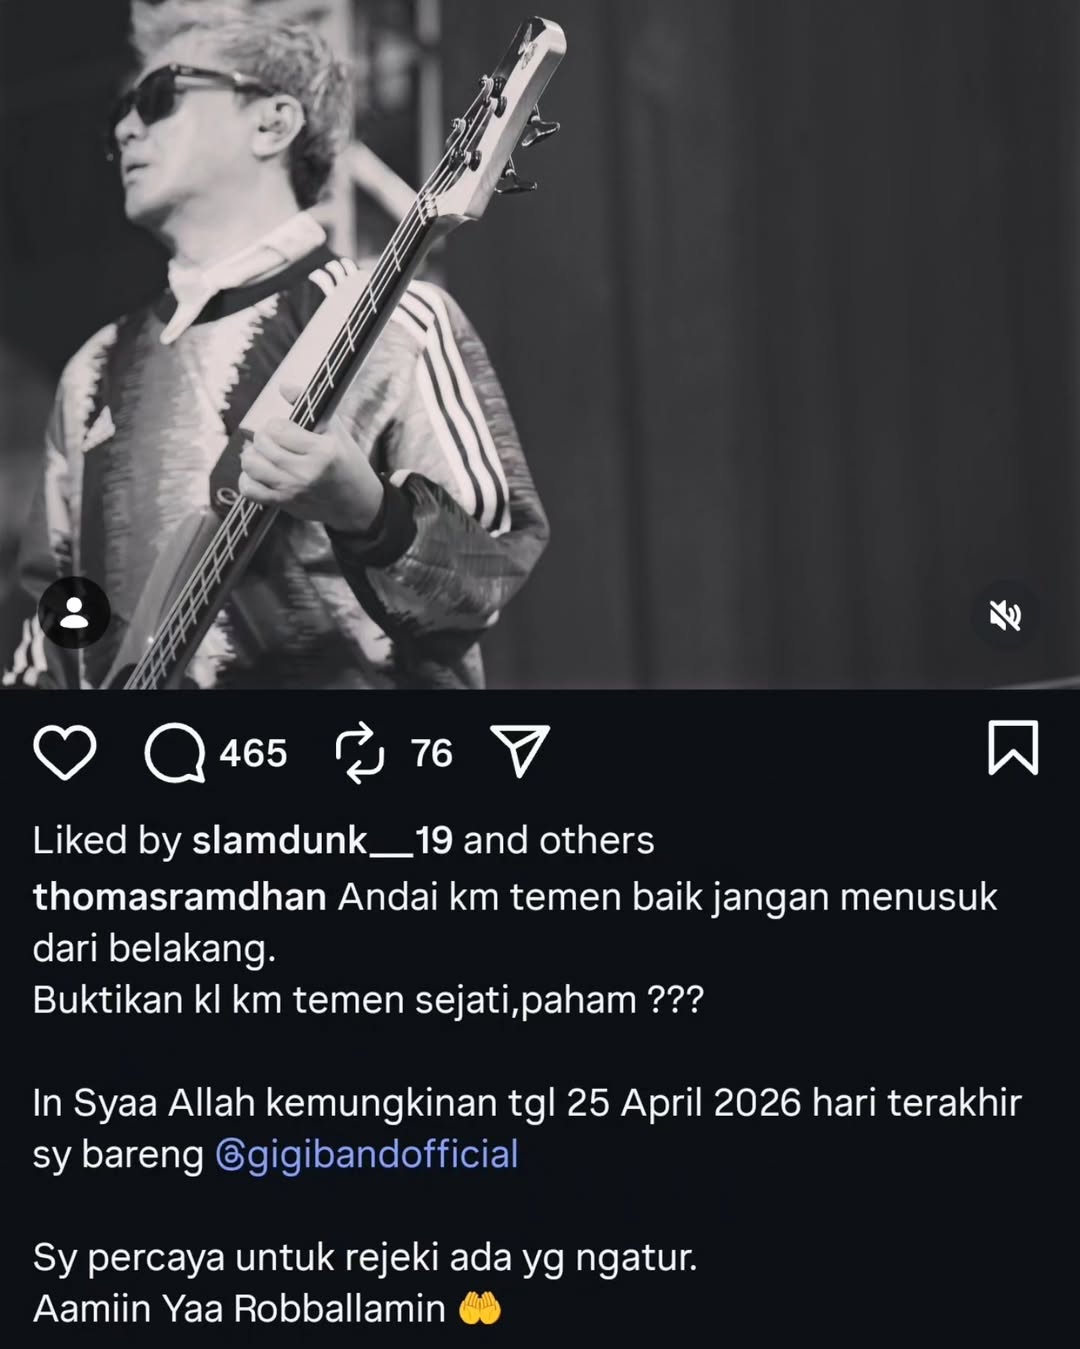Tap the "Aamiin Yaa Robballamin" closing line
Screen dimensions: 1080x1349
[266, 1308]
